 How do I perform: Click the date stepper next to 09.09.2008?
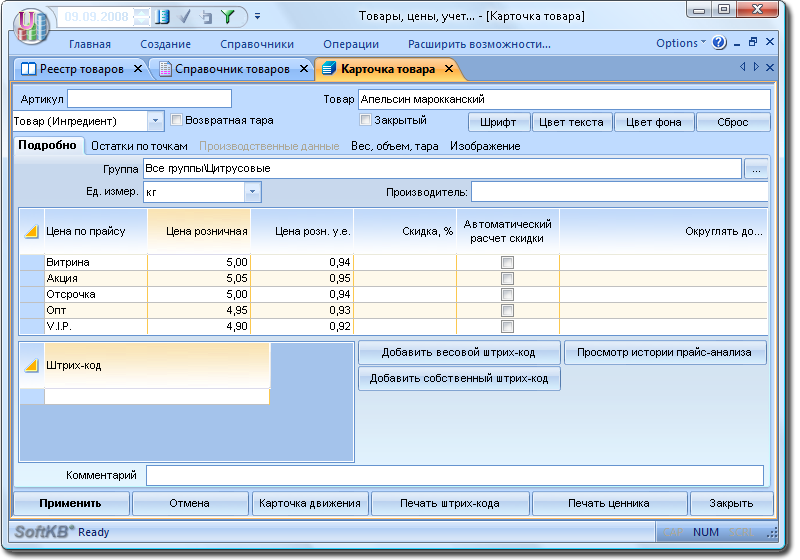(x=141, y=17)
